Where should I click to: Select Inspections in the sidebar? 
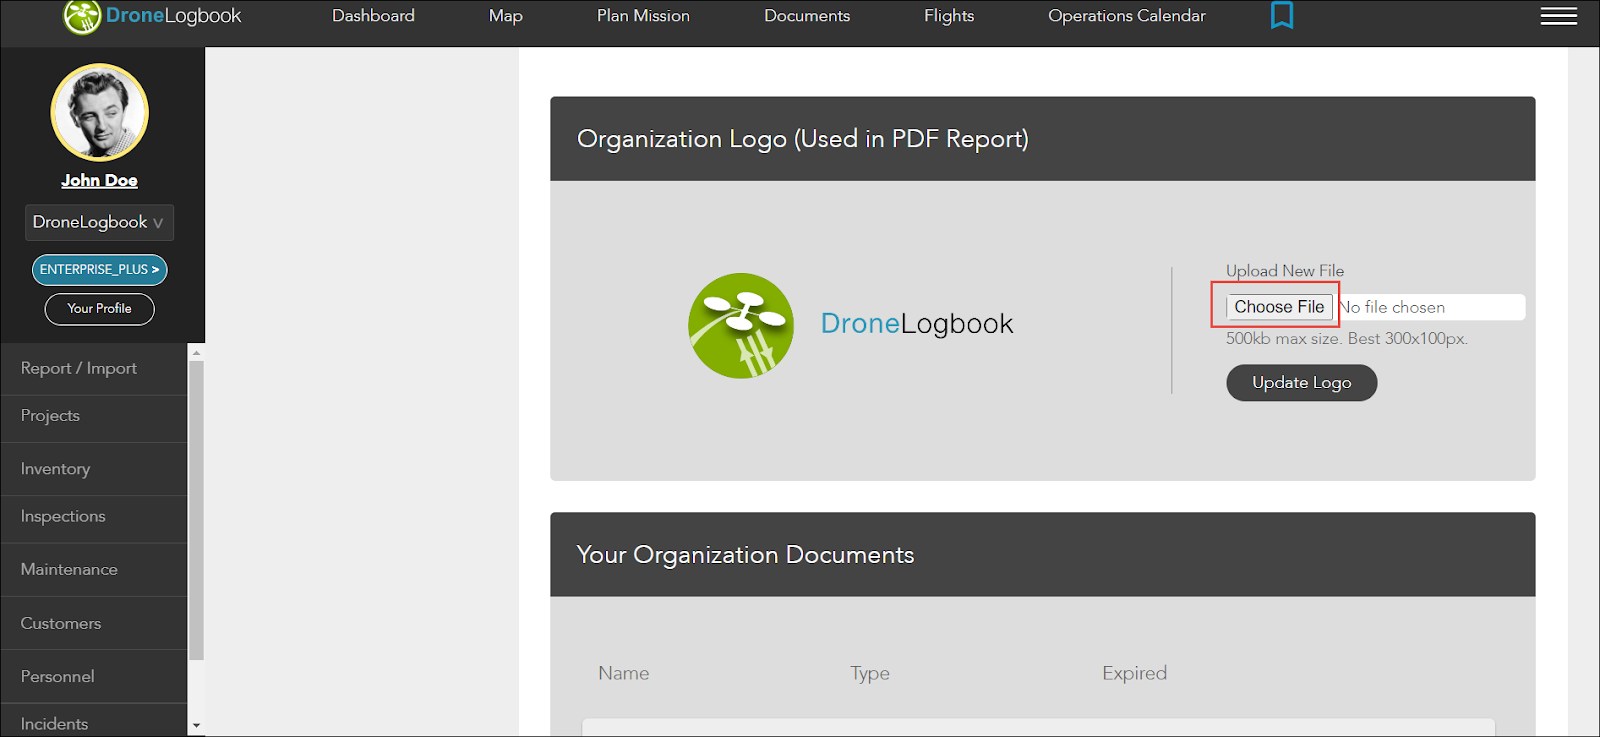94,517
